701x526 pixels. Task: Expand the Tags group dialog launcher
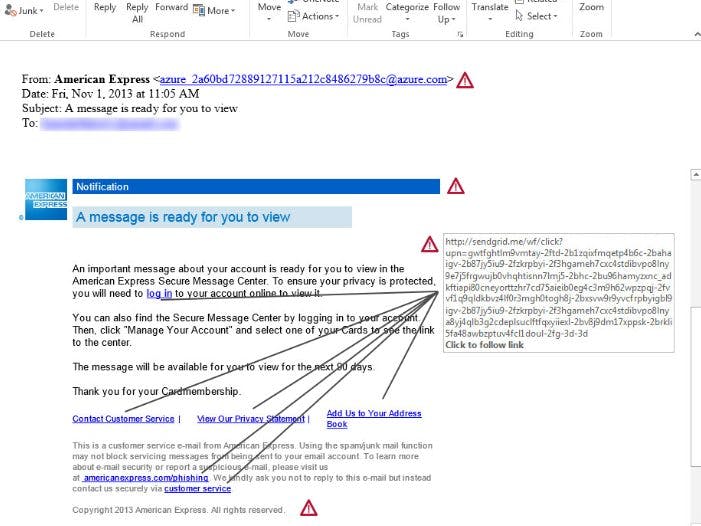(460, 34)
